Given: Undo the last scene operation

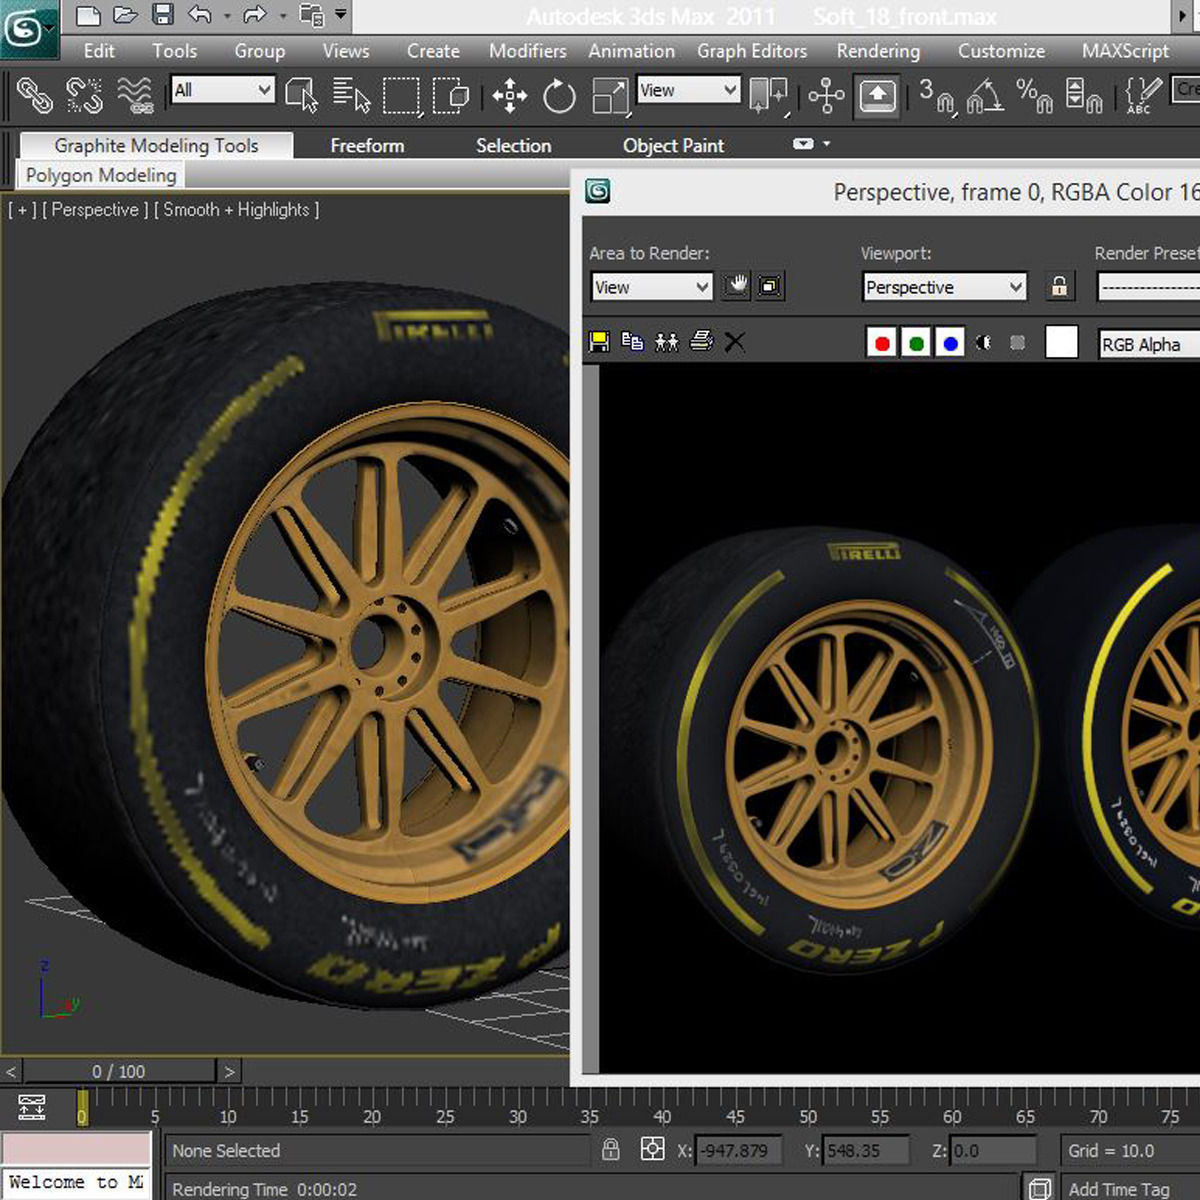Looking at the screenshot, I should click(x=200, y=15).
